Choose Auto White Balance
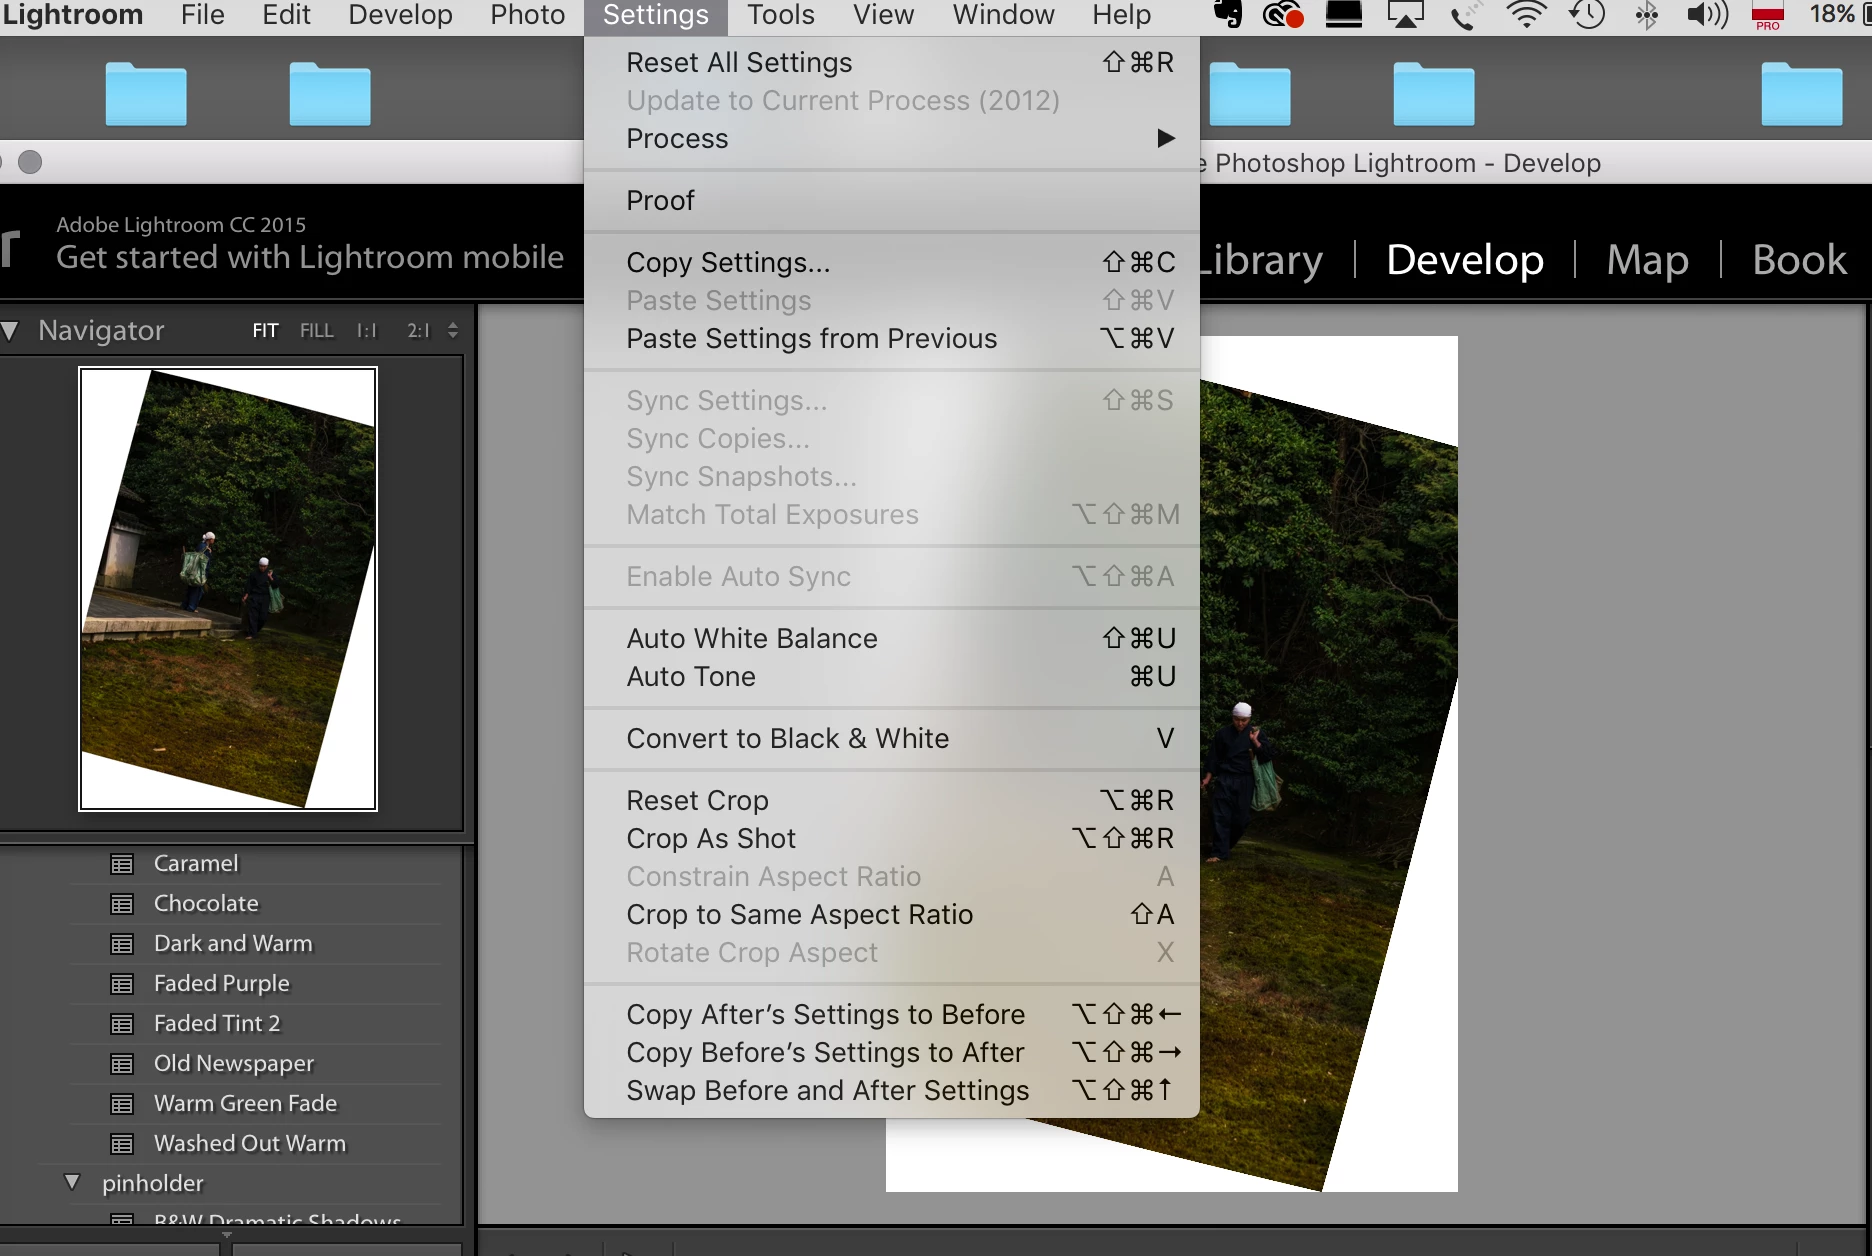 (892, 639)
